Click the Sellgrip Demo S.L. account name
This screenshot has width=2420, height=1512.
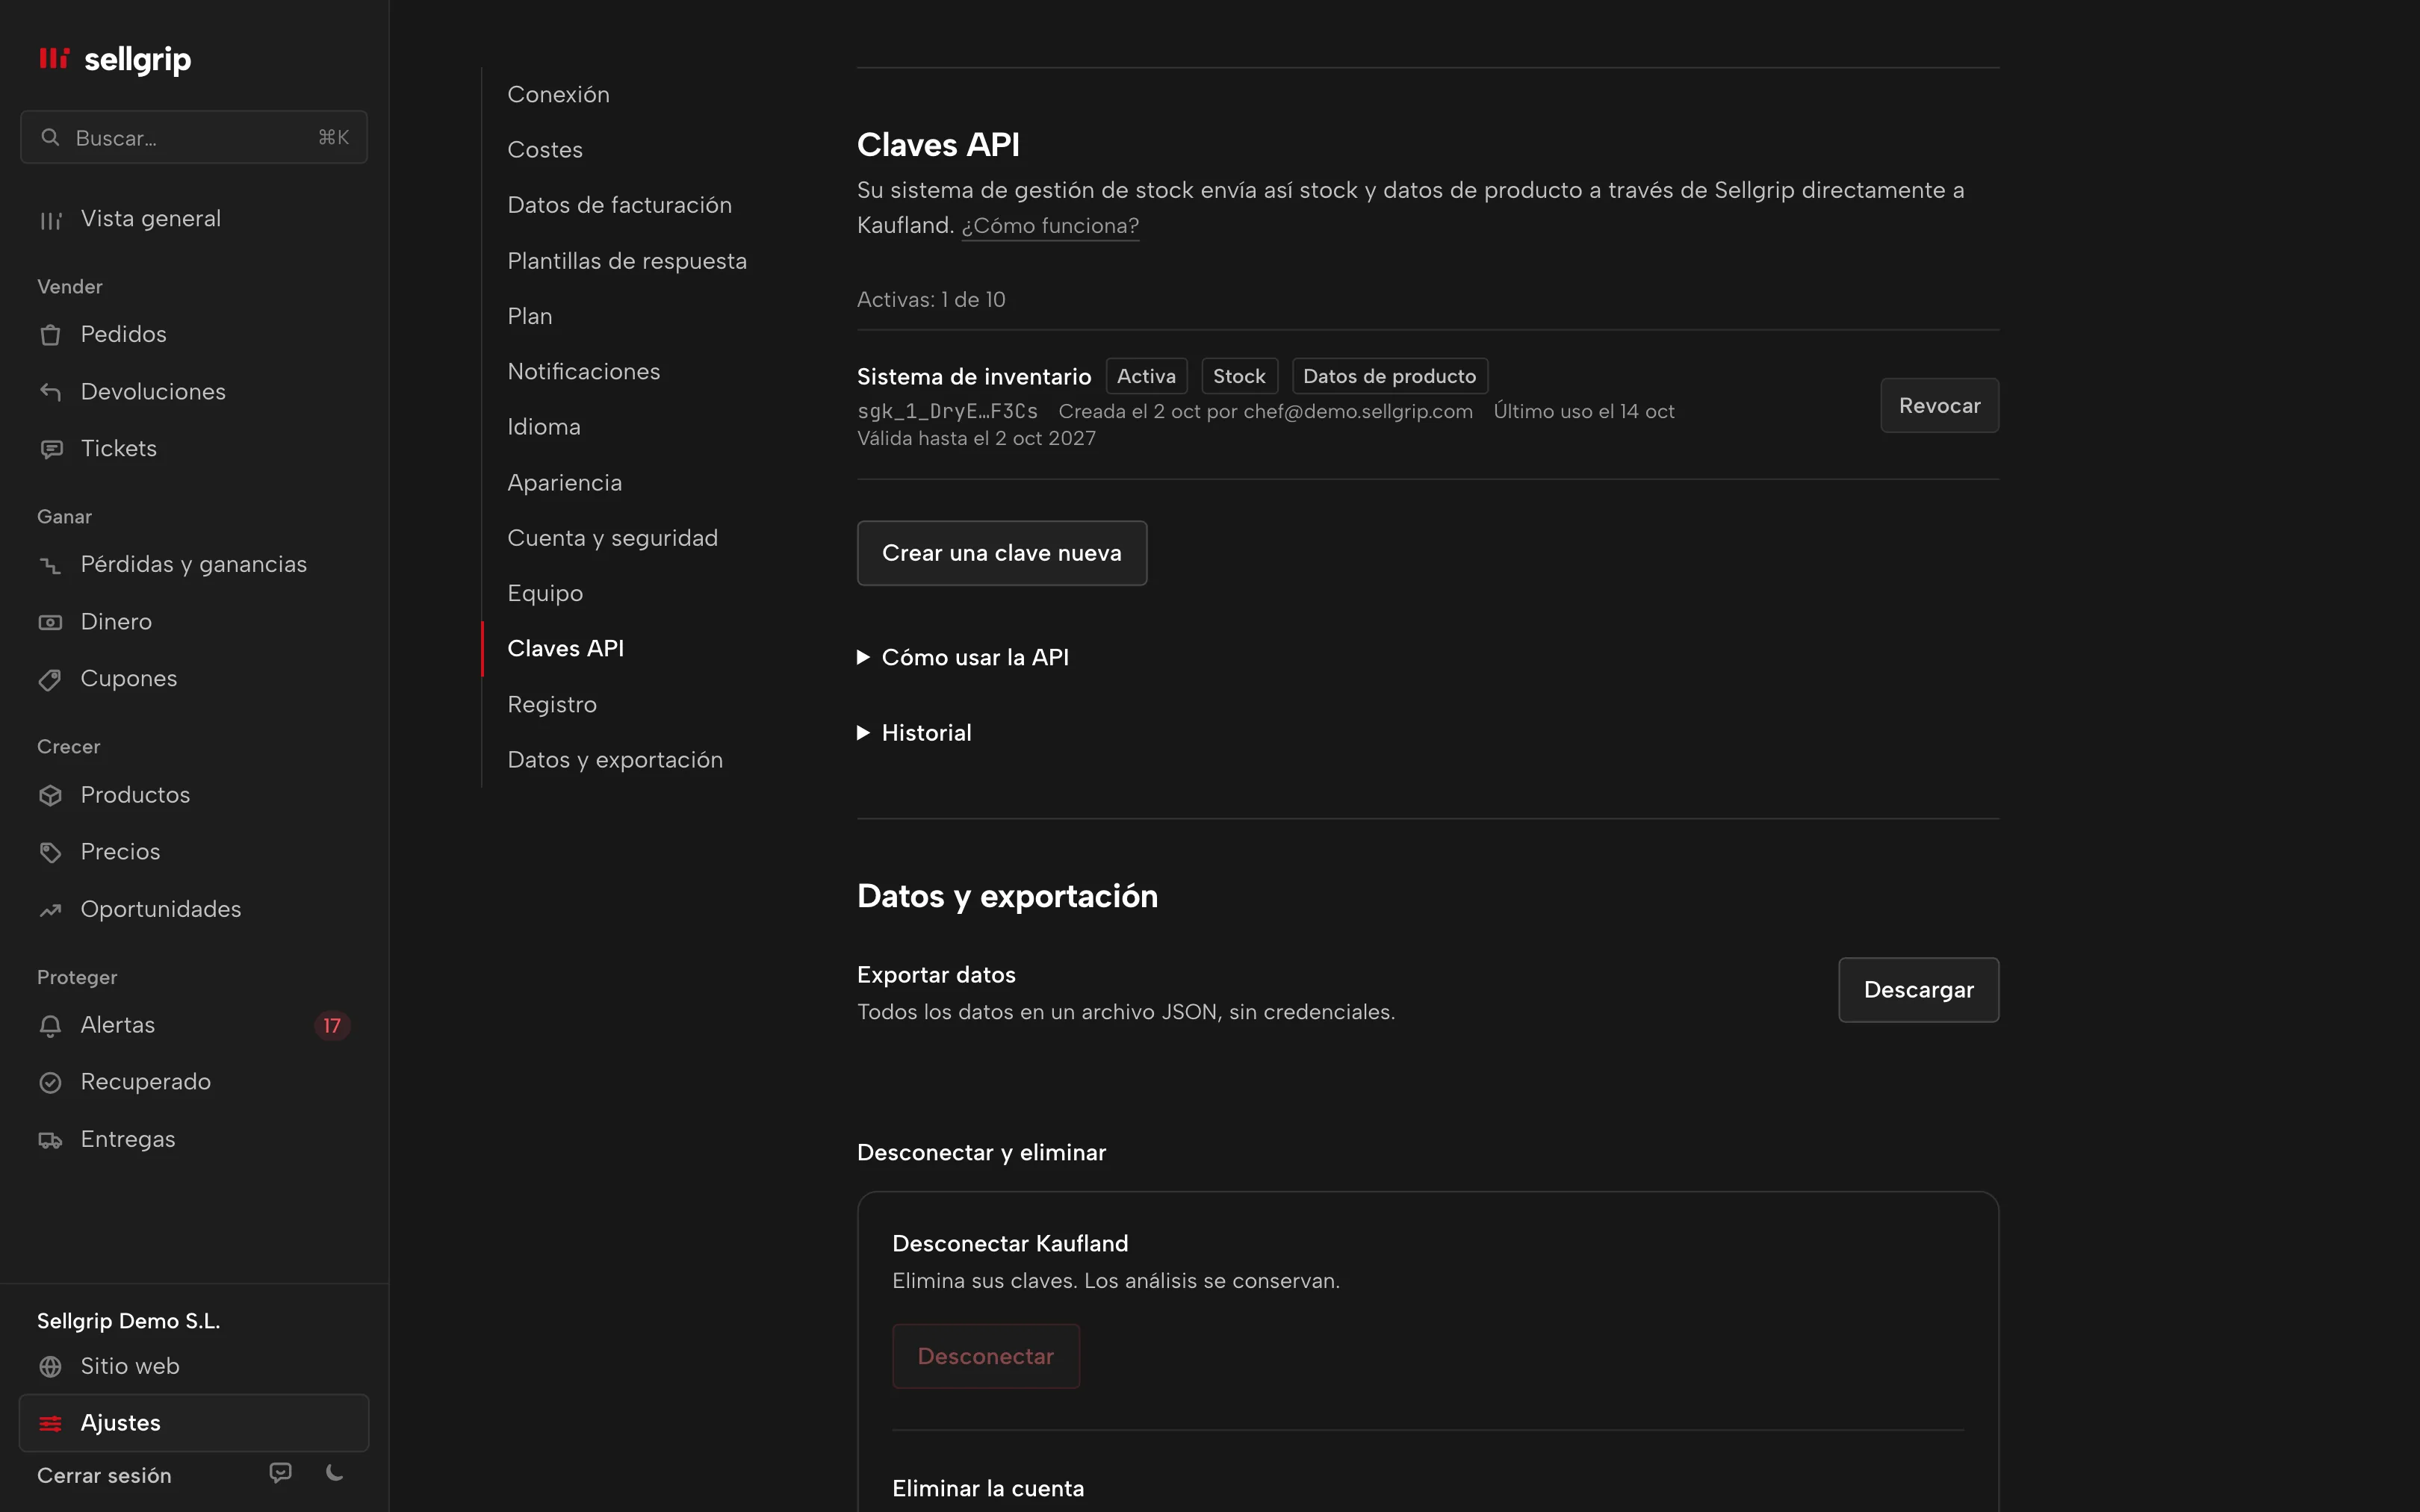tap(128, 1321)
